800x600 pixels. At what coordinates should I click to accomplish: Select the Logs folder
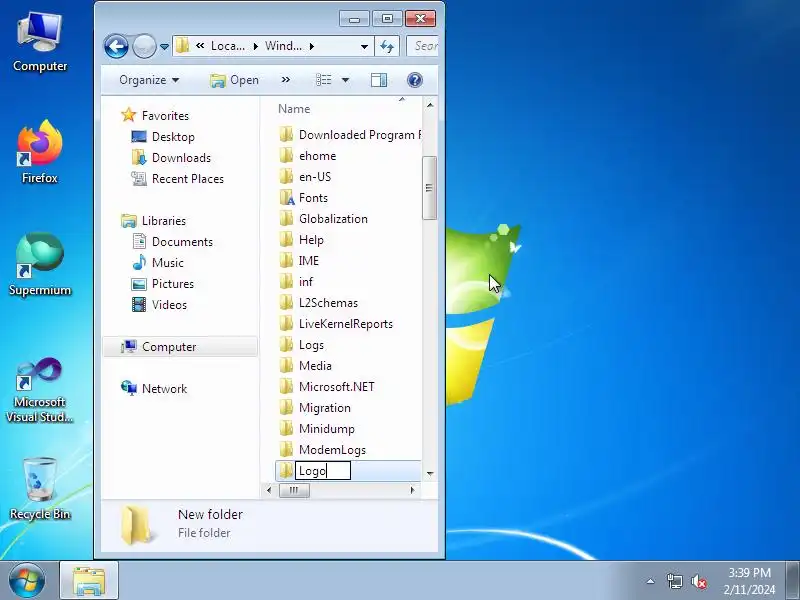302,344
